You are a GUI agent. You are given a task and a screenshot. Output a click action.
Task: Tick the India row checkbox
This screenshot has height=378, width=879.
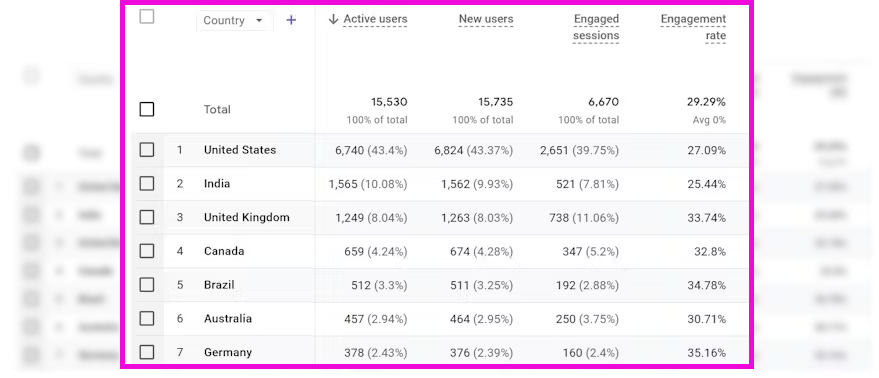(147, 183)
